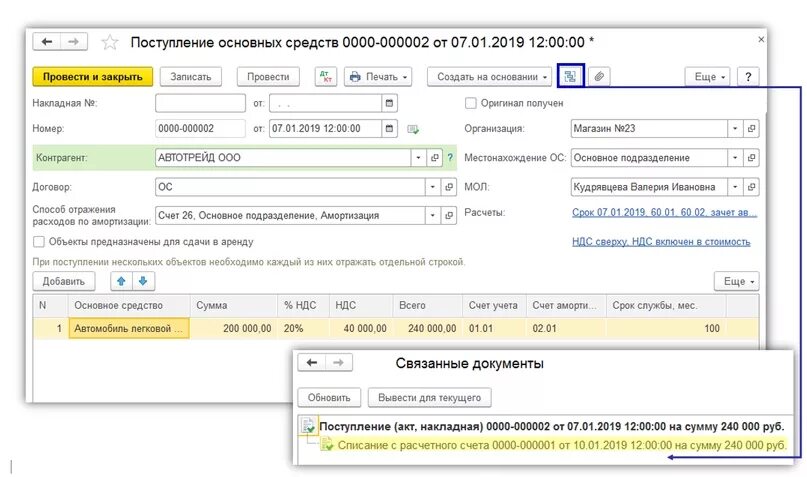Move table row down with blue arrow
Screen dimensions: 807x477
pyautogui.click(x=143, y=281)
